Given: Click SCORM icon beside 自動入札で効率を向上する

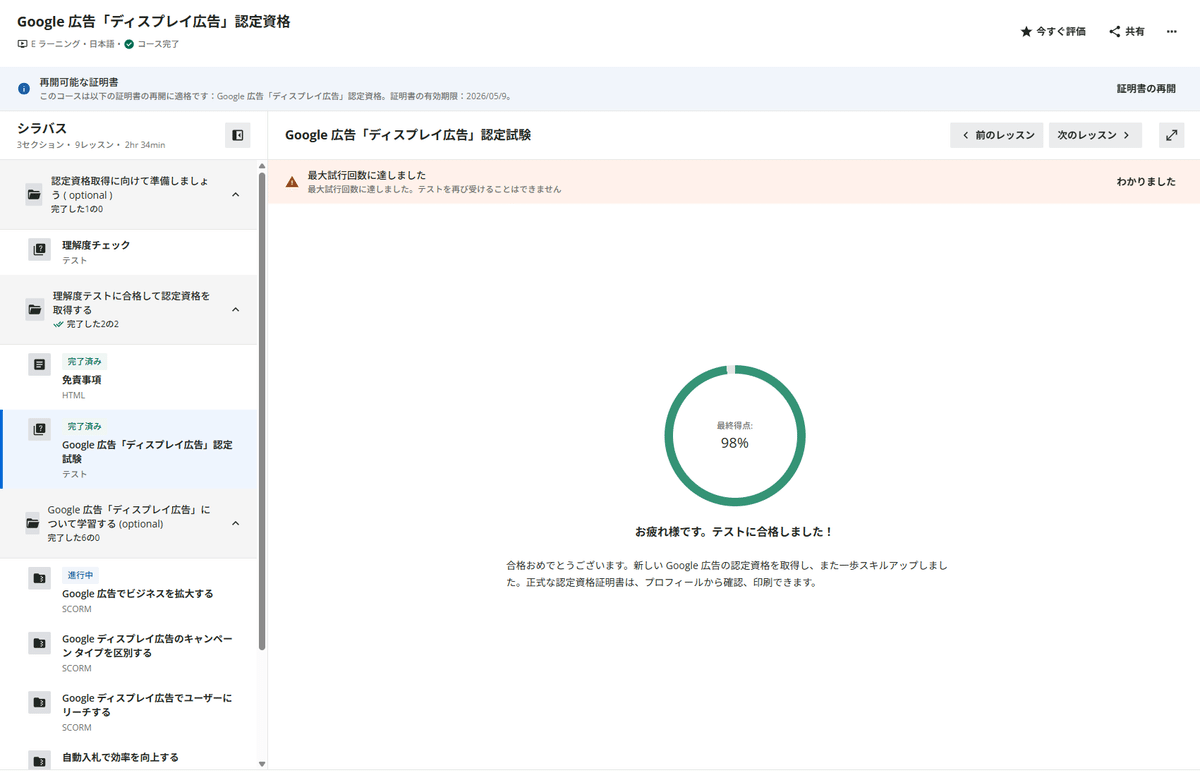Looking at the screenshot, I should (39, 760).
